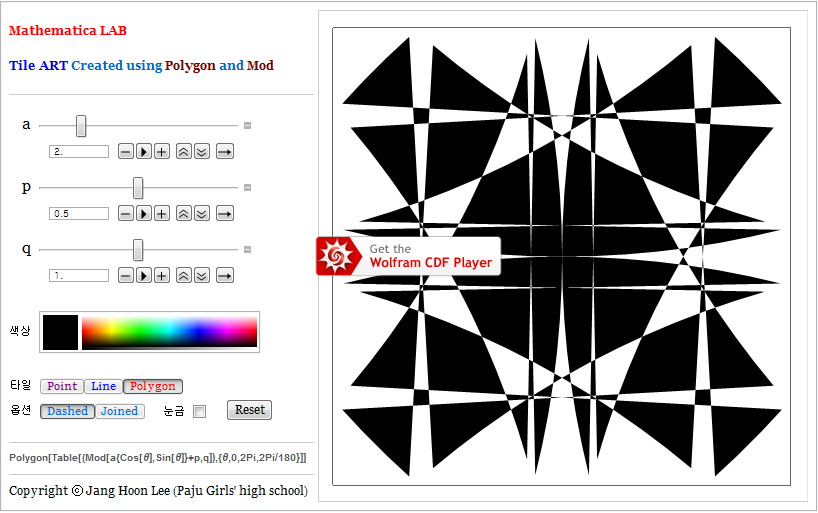Screen dimensions: 818x513
Task: Click the a value field showing 2.
Action: [79, 152]
